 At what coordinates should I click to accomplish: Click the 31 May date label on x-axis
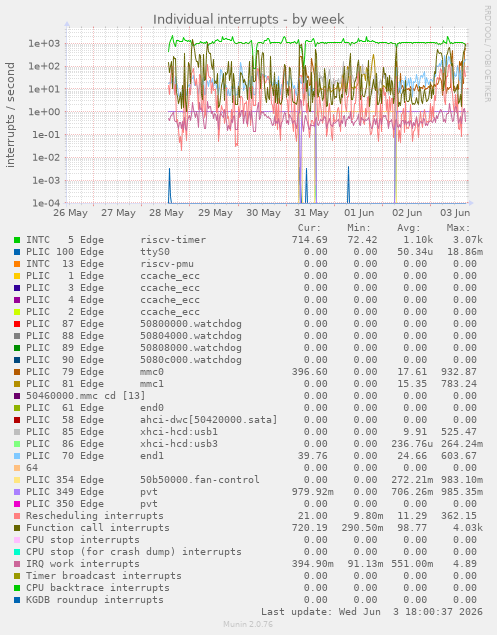[x=311, y=213]
